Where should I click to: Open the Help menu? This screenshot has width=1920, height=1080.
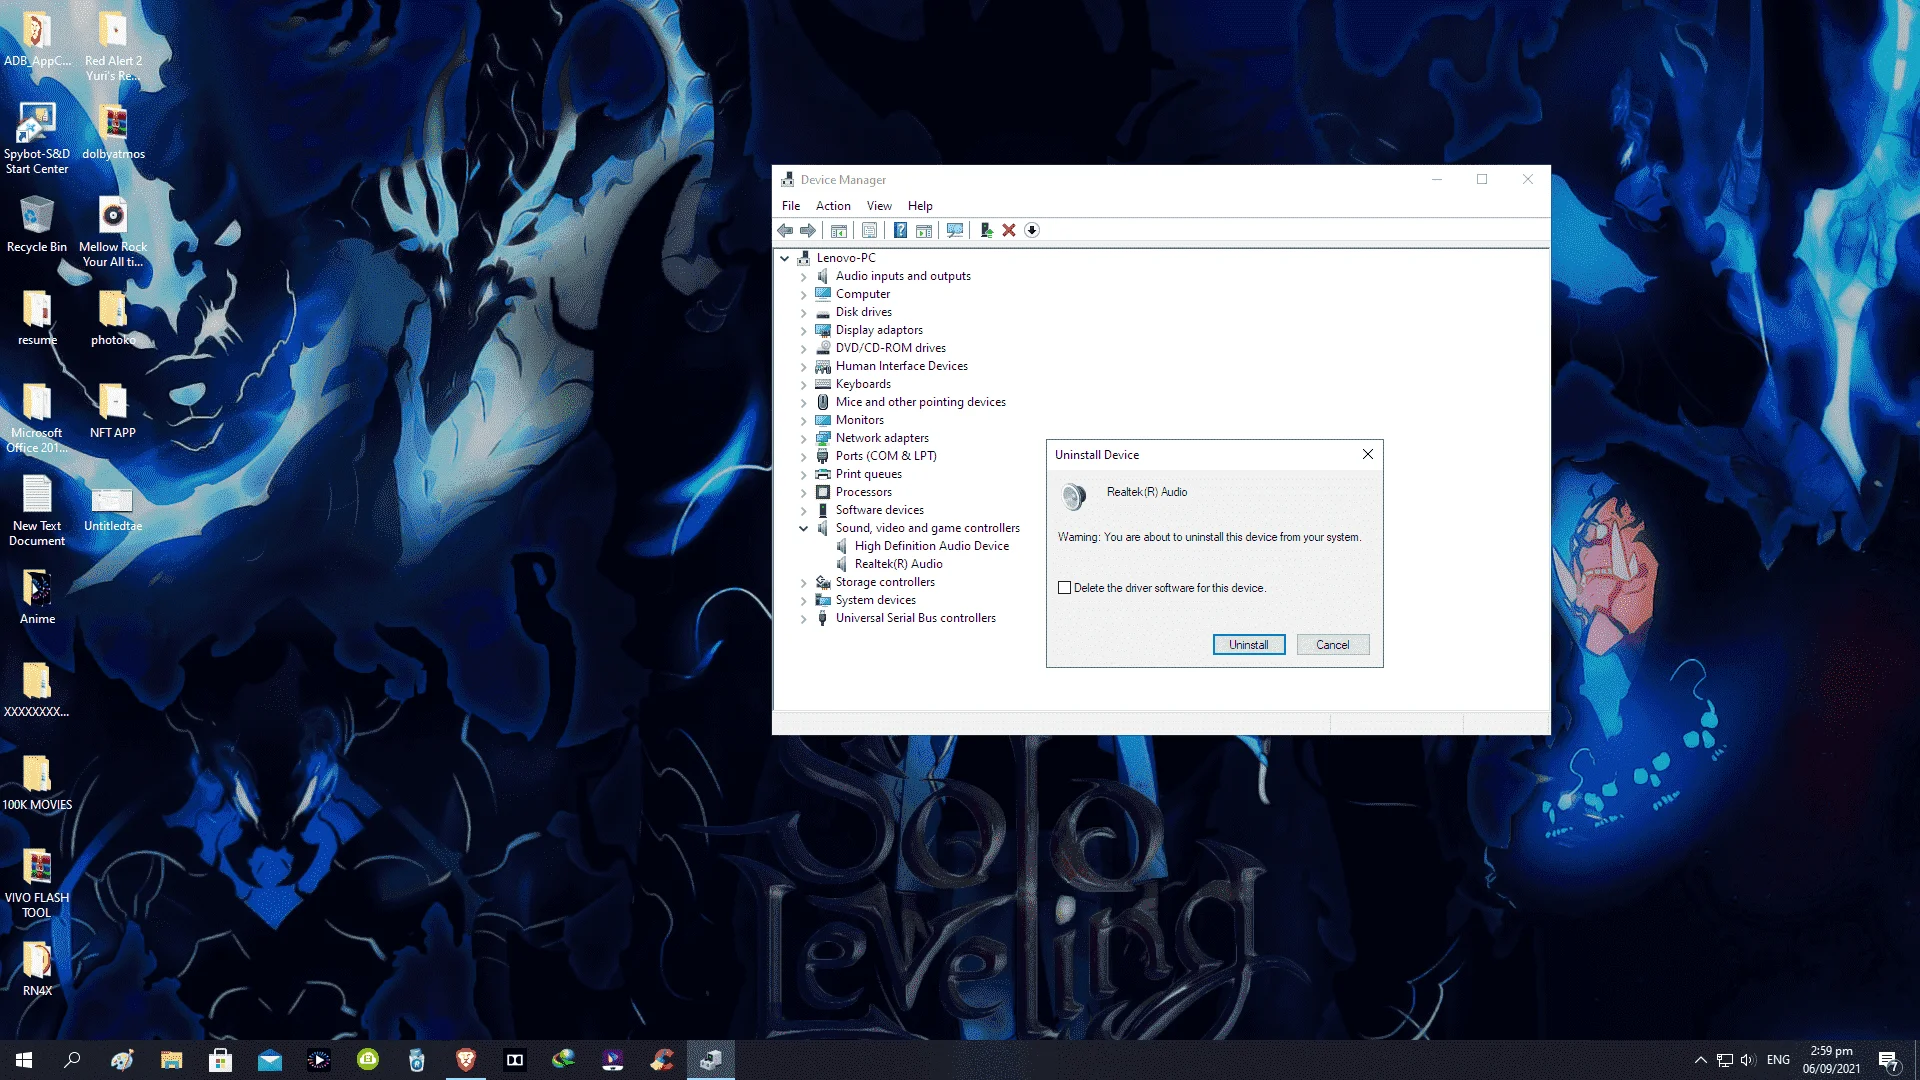click(920, 206)
